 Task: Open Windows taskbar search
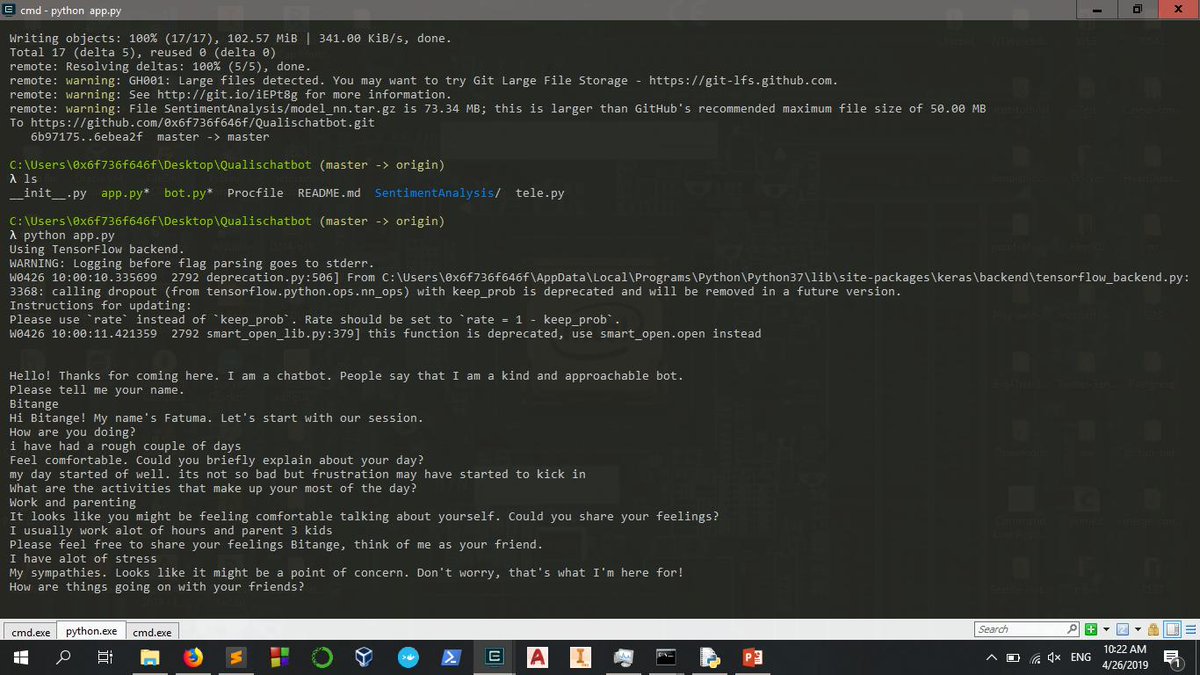point(63,657)
